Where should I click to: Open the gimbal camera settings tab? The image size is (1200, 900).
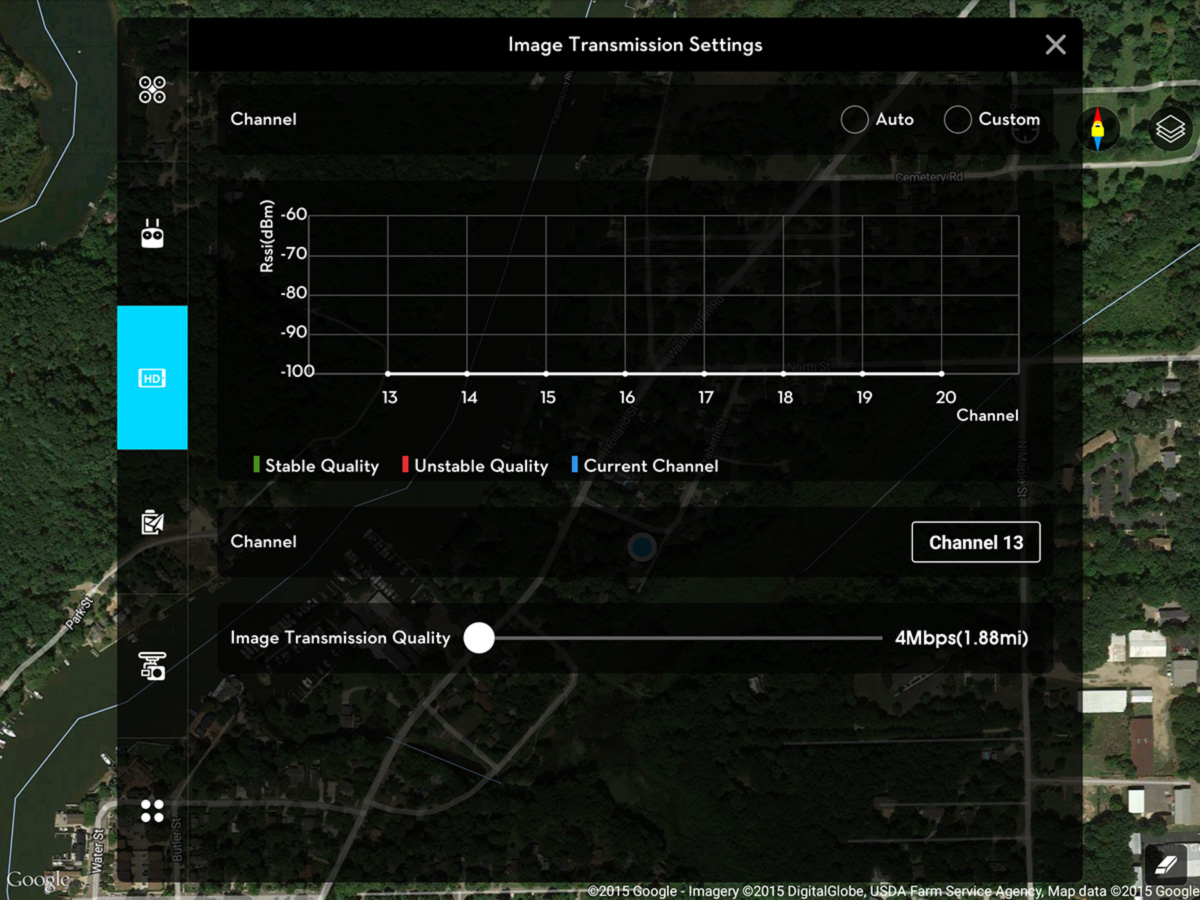(x=152, y=666)
